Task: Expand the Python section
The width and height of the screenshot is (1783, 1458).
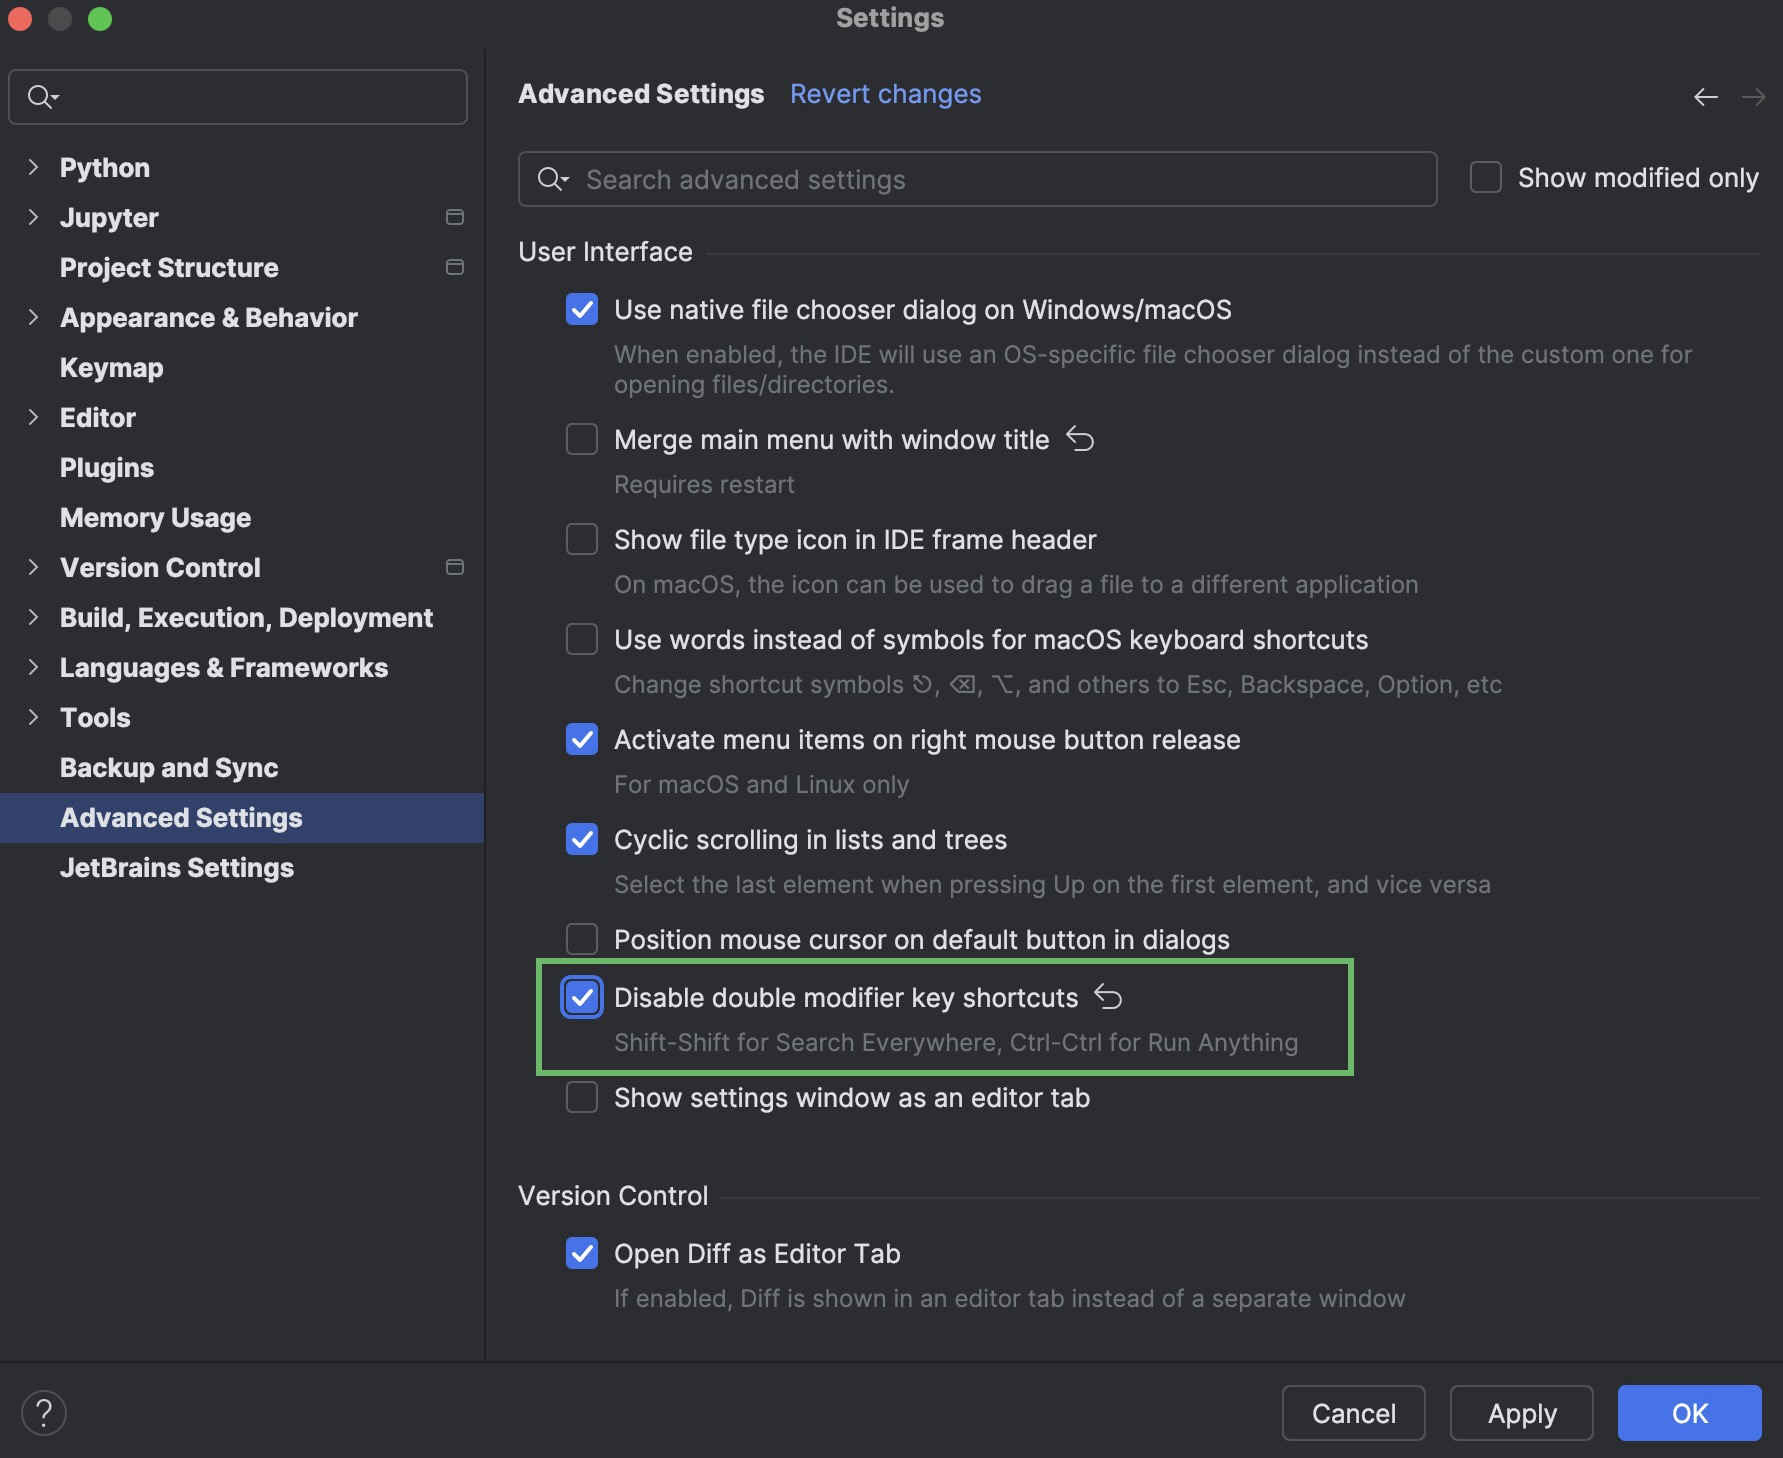Action: [32, 167]
